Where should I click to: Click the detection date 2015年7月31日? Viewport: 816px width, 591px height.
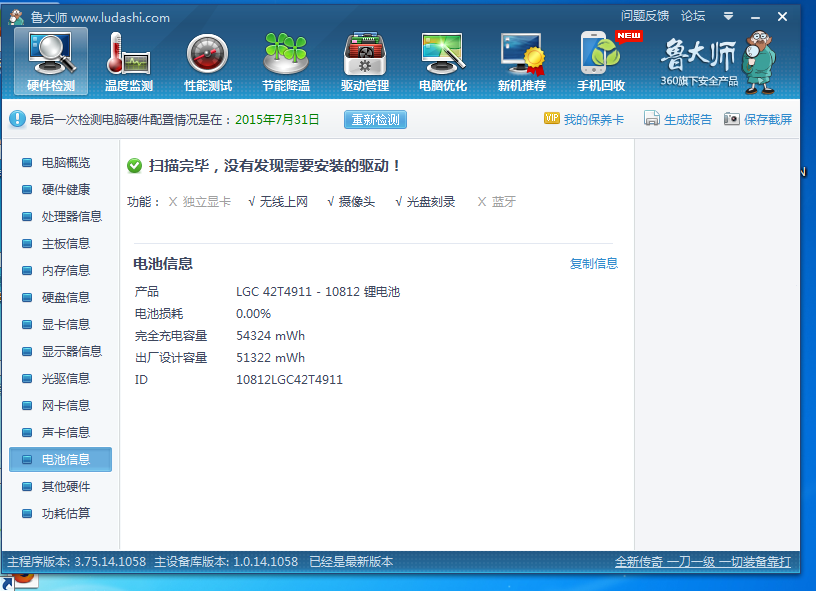[x=277, y=120]
